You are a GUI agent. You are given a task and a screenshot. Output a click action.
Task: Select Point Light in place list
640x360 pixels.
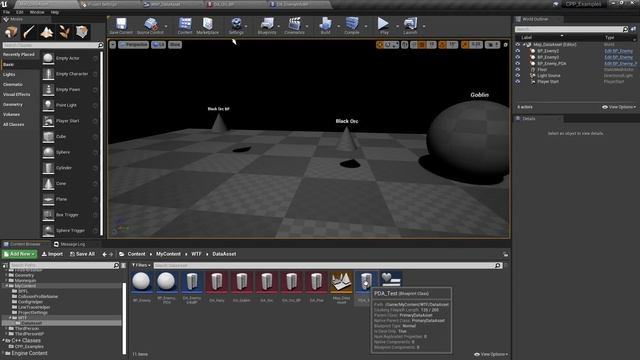[x=70, y=105]
